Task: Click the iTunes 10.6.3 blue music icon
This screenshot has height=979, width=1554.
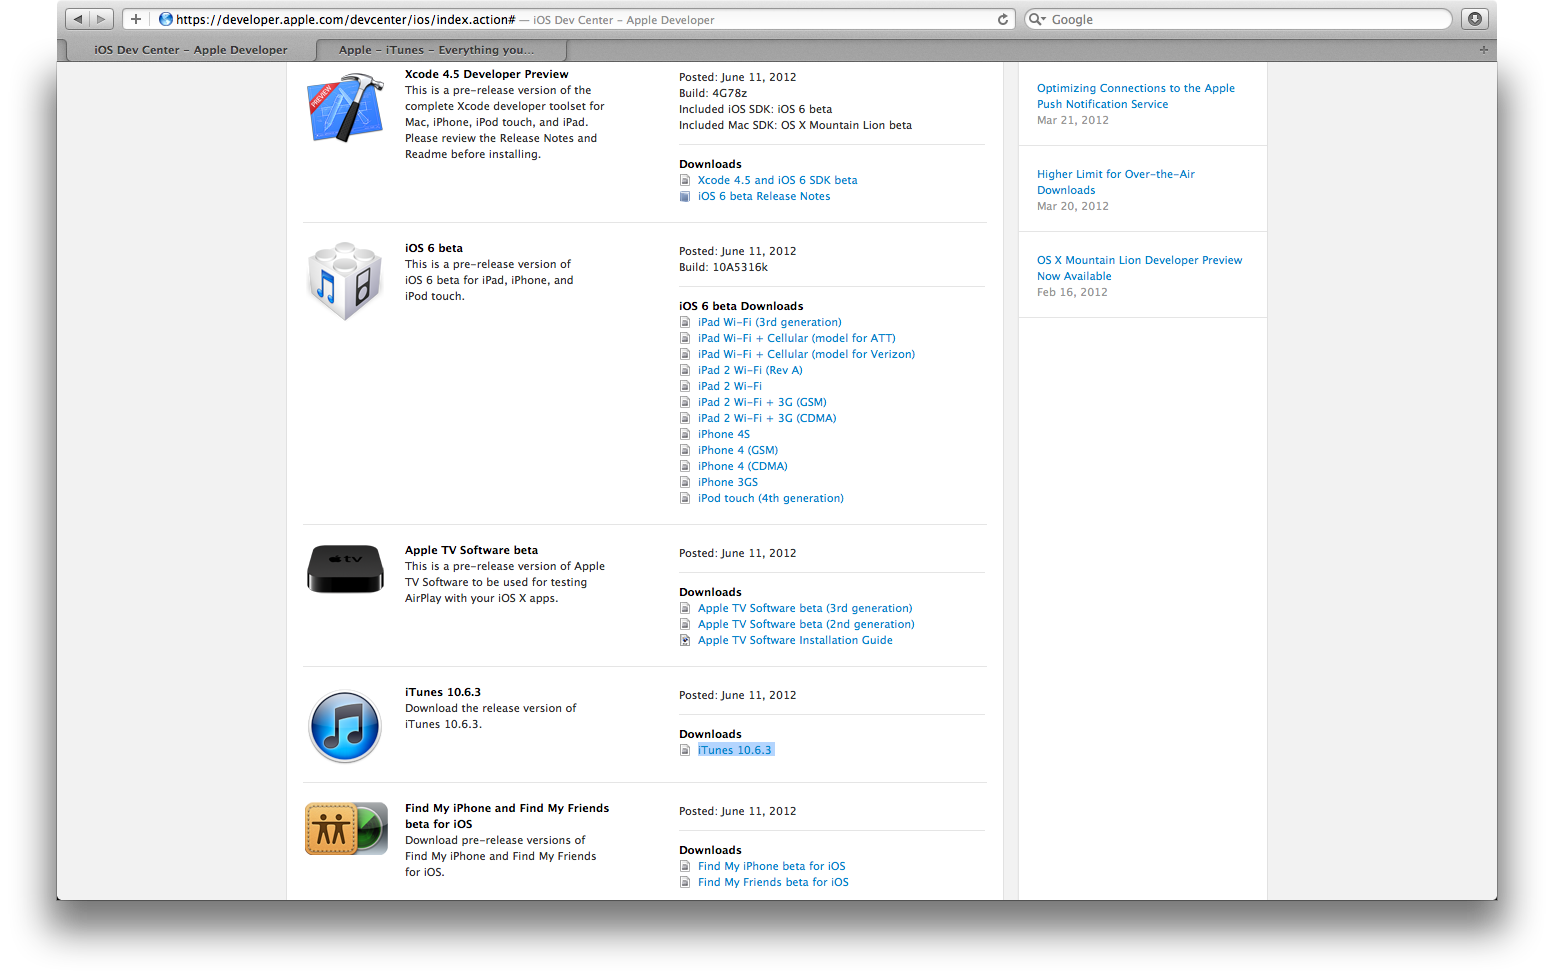Action: [345, 725]
